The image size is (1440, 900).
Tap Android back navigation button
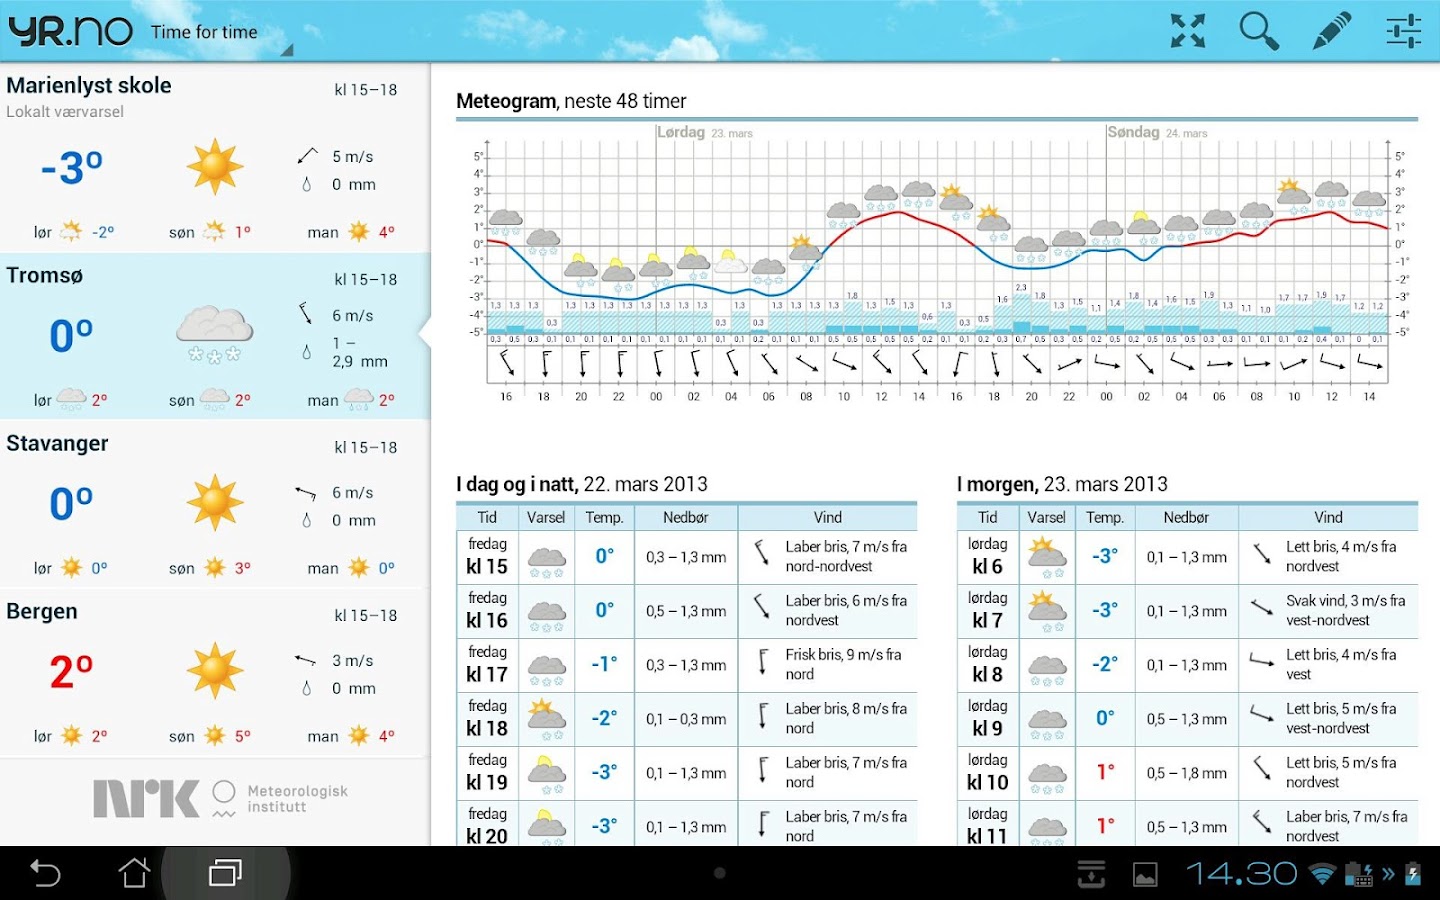(x=46, y=873)
